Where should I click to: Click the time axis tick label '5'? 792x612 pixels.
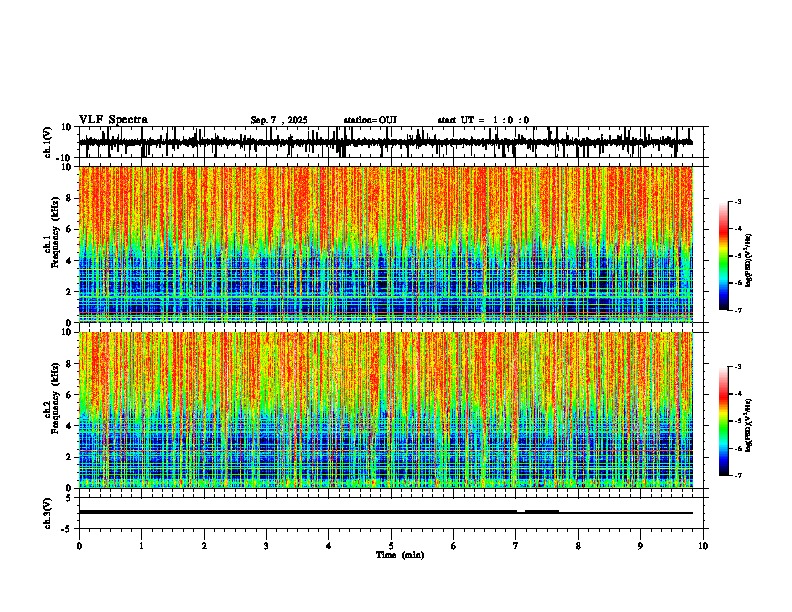[x=391, y=546]
